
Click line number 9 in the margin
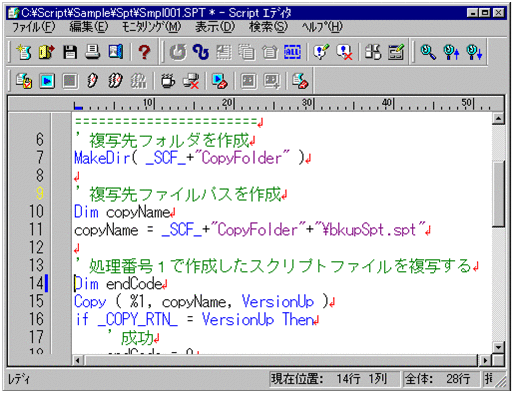[x=40, y=193]
